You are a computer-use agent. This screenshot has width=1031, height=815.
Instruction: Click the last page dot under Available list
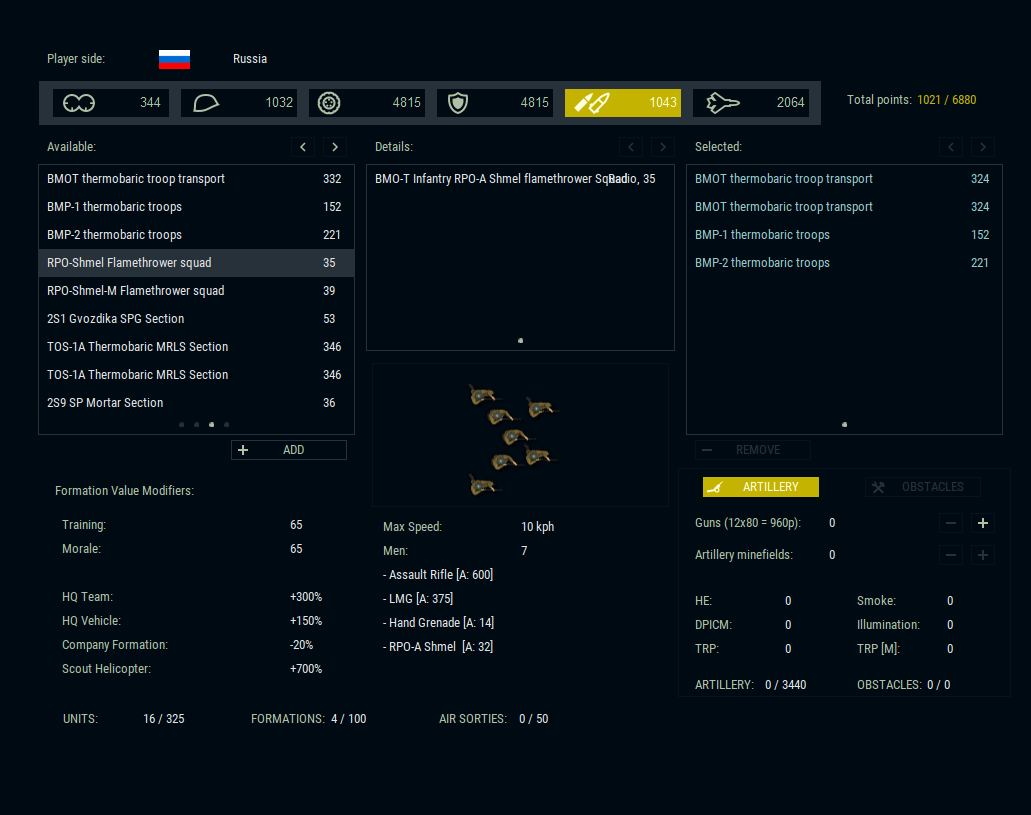[226, 425]
